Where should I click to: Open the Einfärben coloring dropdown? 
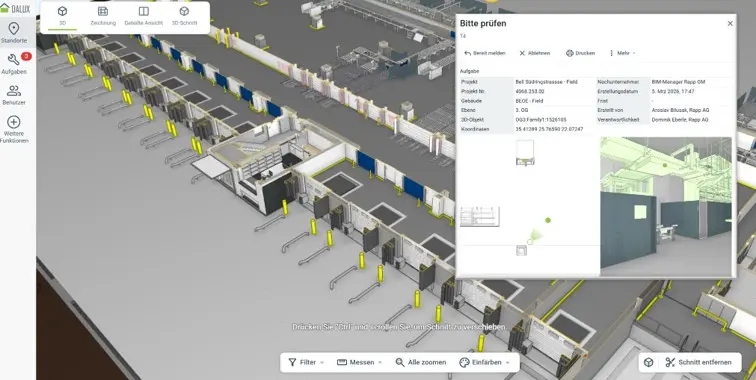[x=485, y=362]
